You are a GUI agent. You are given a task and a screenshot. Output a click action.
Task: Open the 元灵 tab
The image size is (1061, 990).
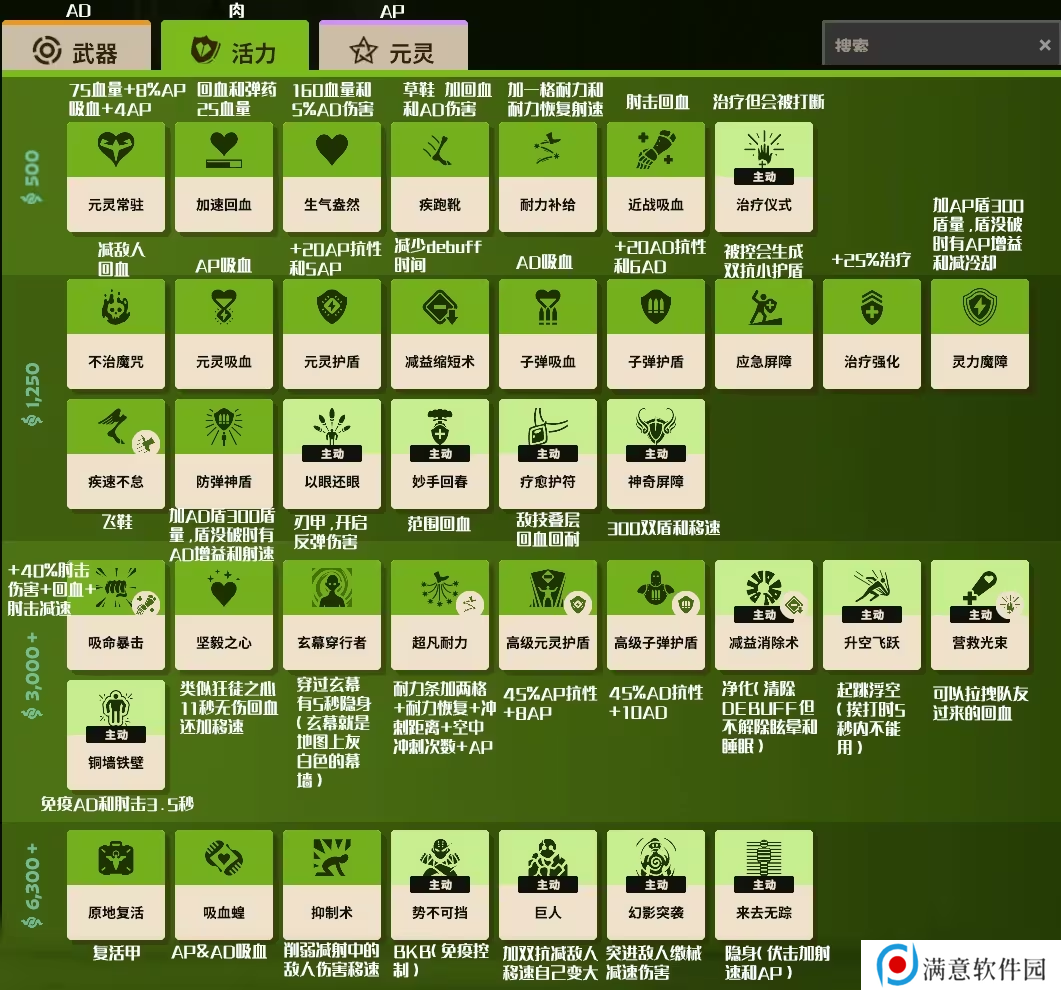coord(393,46)
